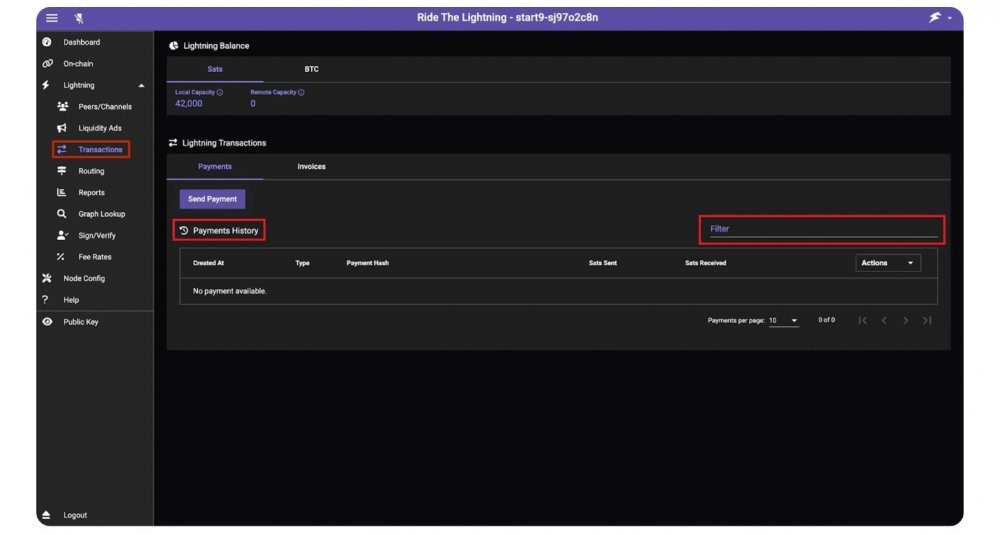The image size is (1000, 535).
Task: Go to Peers/Channels
Action: (x=105, y=106)
